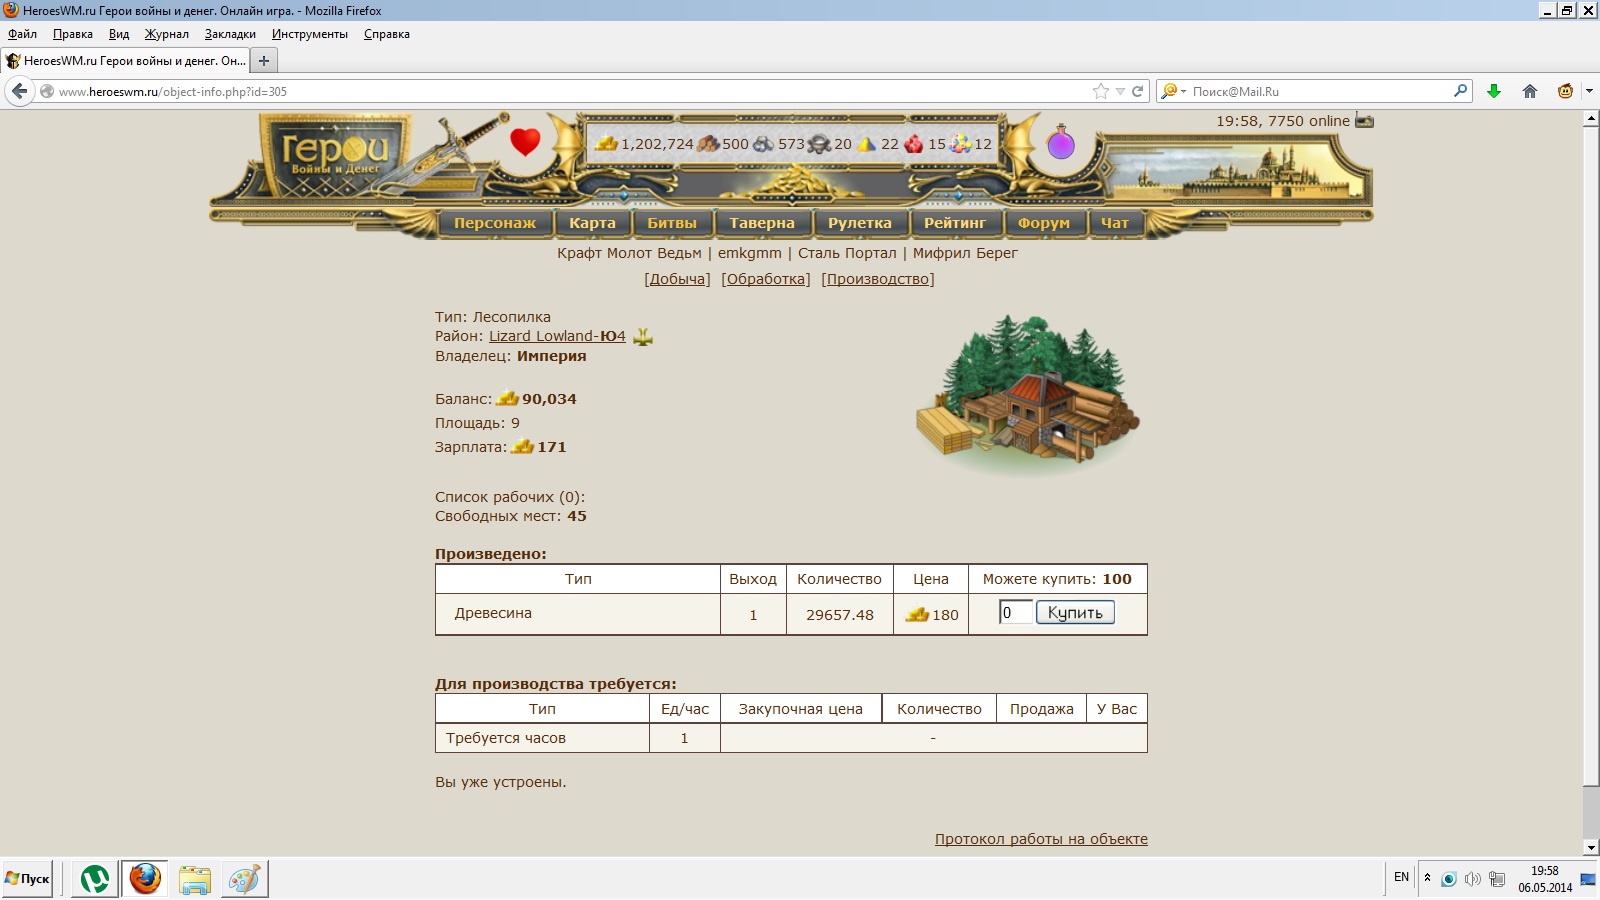Click the volume speaker tray icon
Image resolution: width=1600 pixels, height=900 pixels.
point(1472,879)
